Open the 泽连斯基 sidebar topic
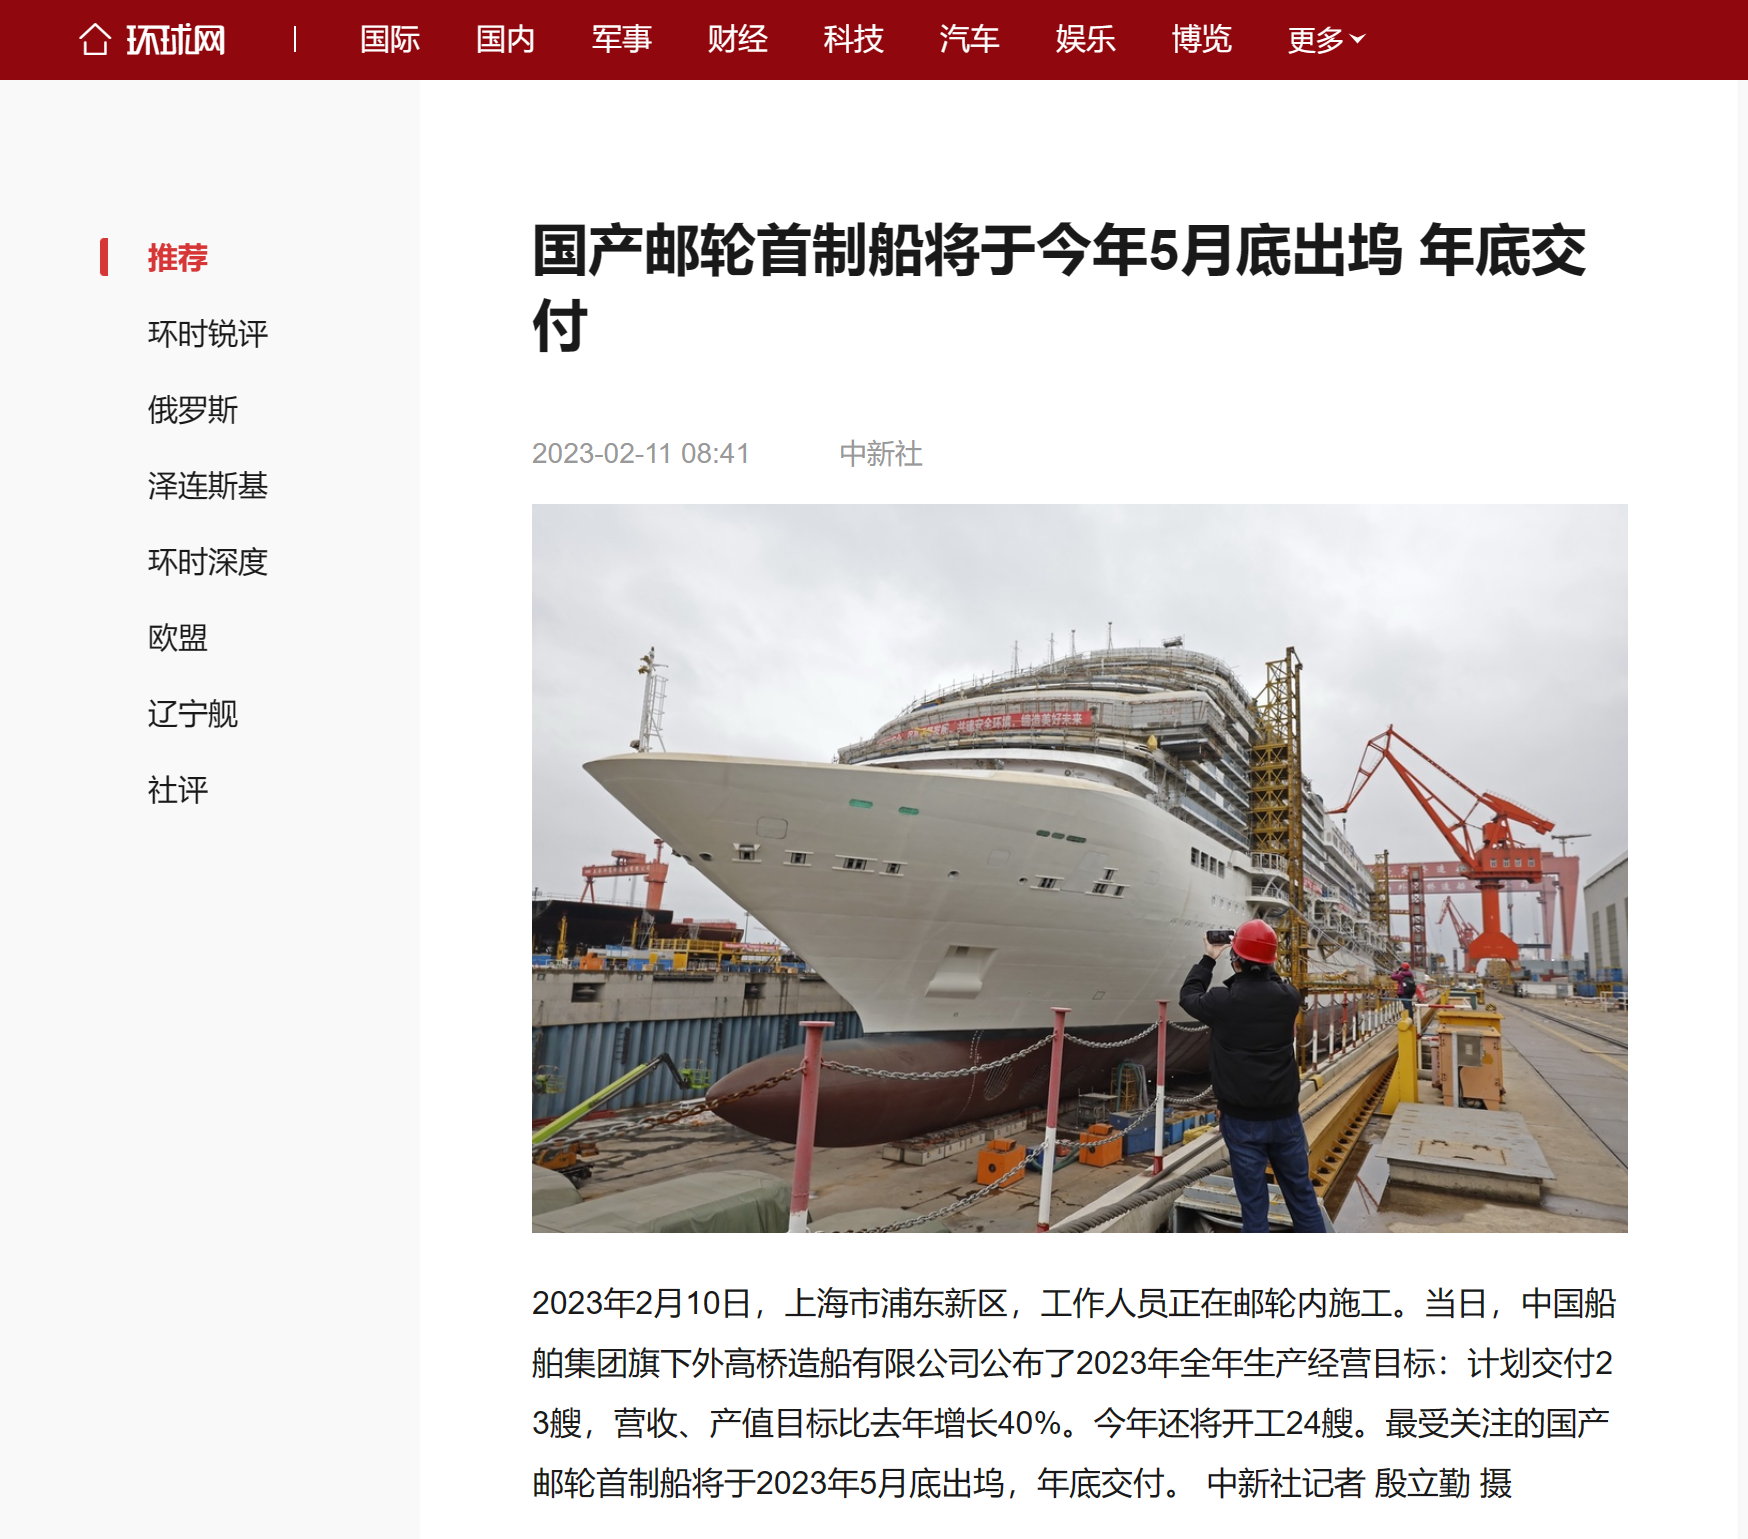Screen dimensions: 1748x1539 208,486
